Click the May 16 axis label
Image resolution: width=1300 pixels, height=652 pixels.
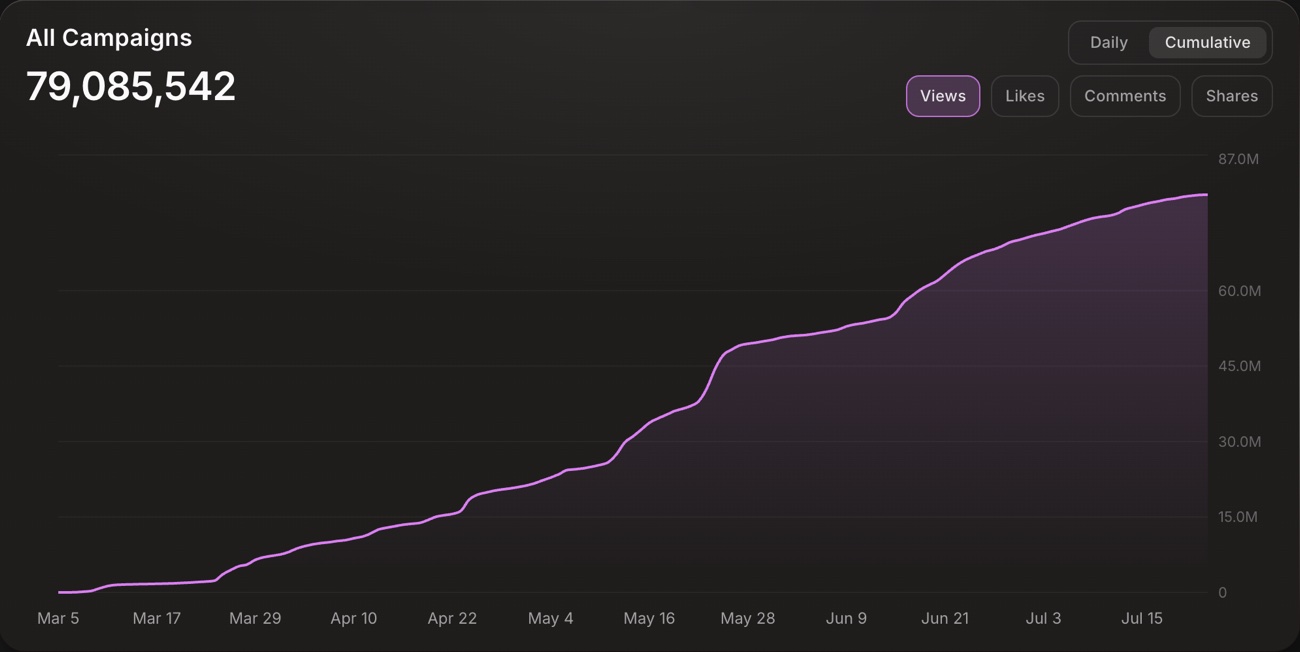click(x=649, y=619)
